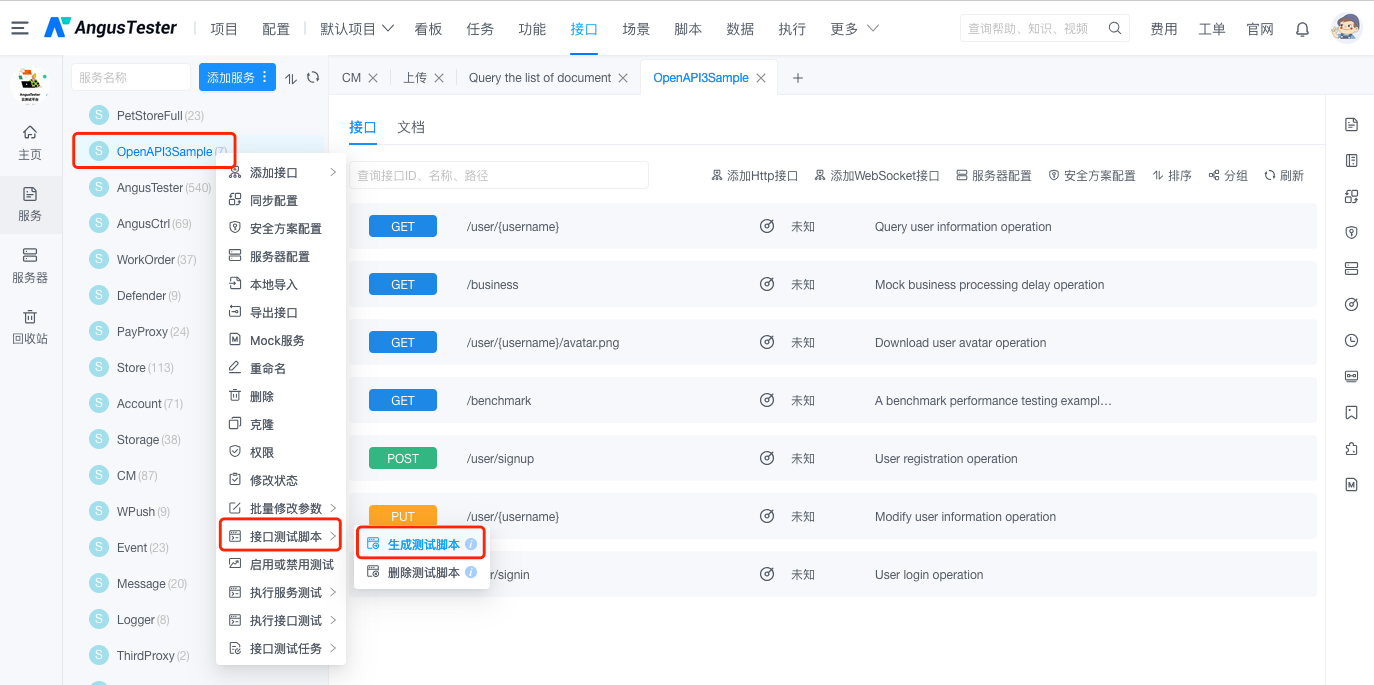Select AngusTester service in list
1374x685 pixels.
click(150, 188)
